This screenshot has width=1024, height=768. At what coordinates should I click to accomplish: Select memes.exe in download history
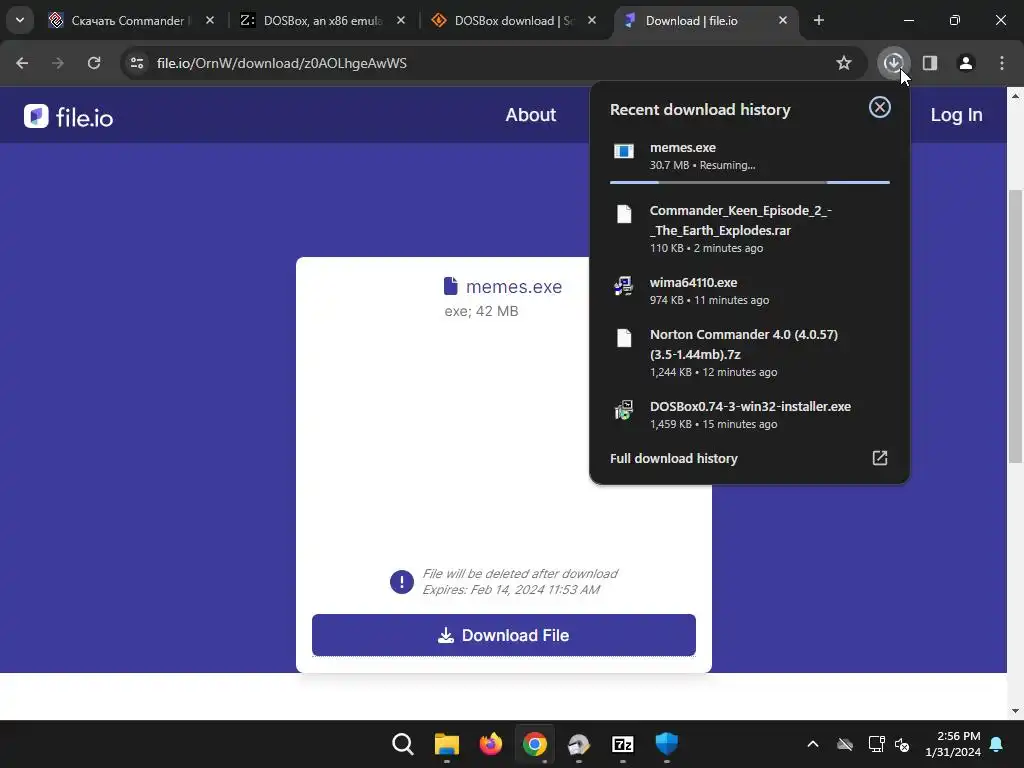[x=749, y=156]
